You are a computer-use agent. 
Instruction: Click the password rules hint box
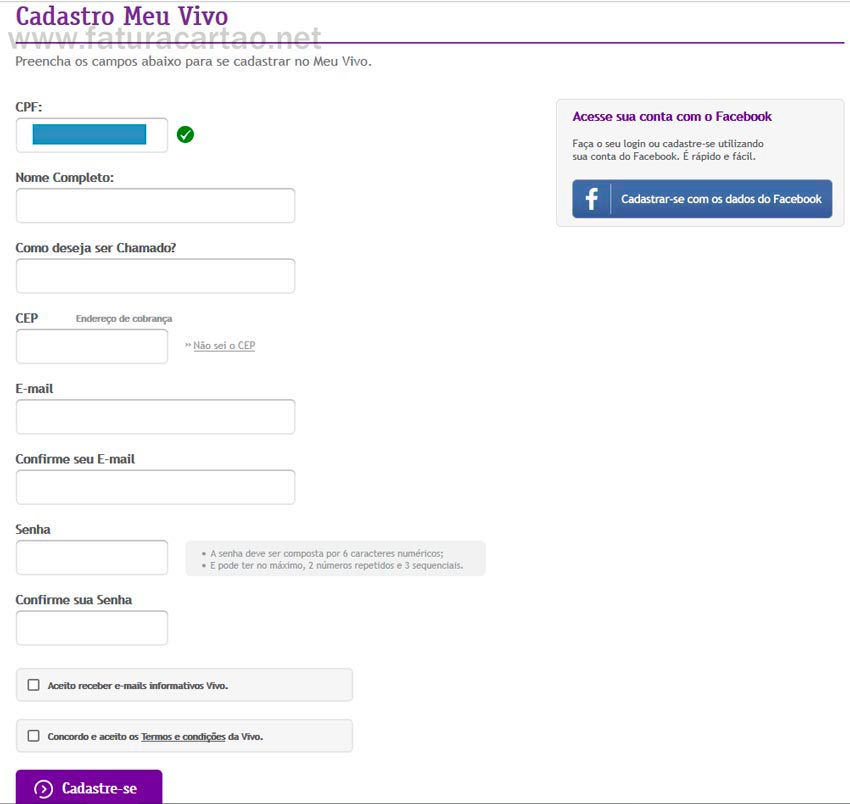335,559
